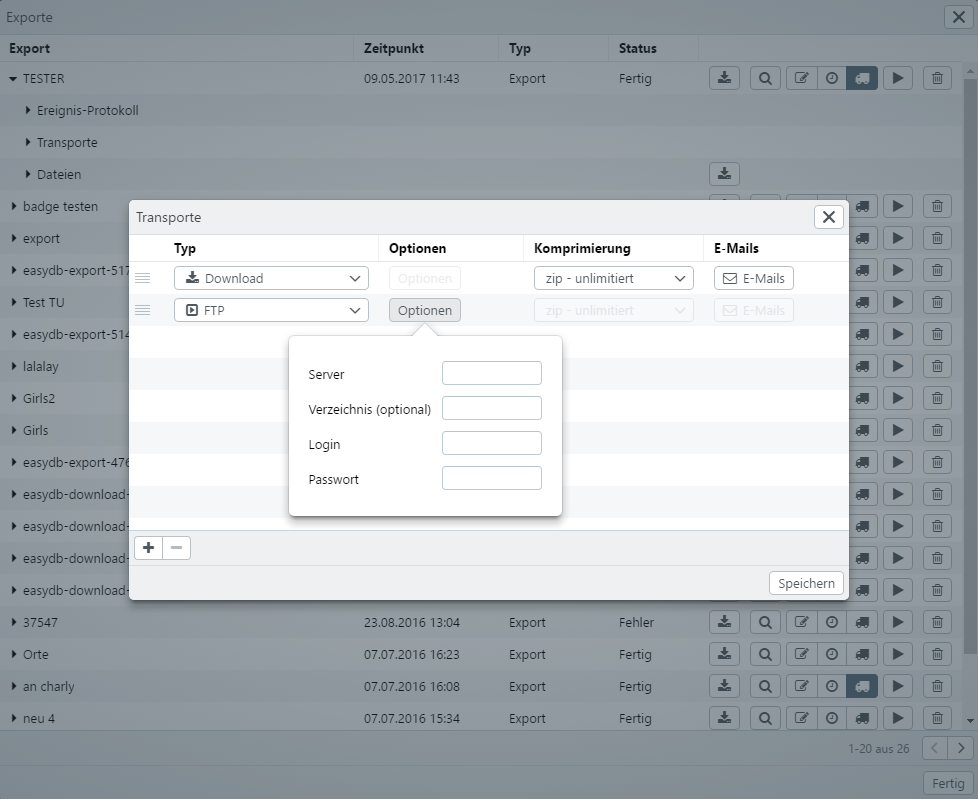The image size is (978, 799).
Task: Expand Ereignis-Protokoll node
Action: coord(27,110)
